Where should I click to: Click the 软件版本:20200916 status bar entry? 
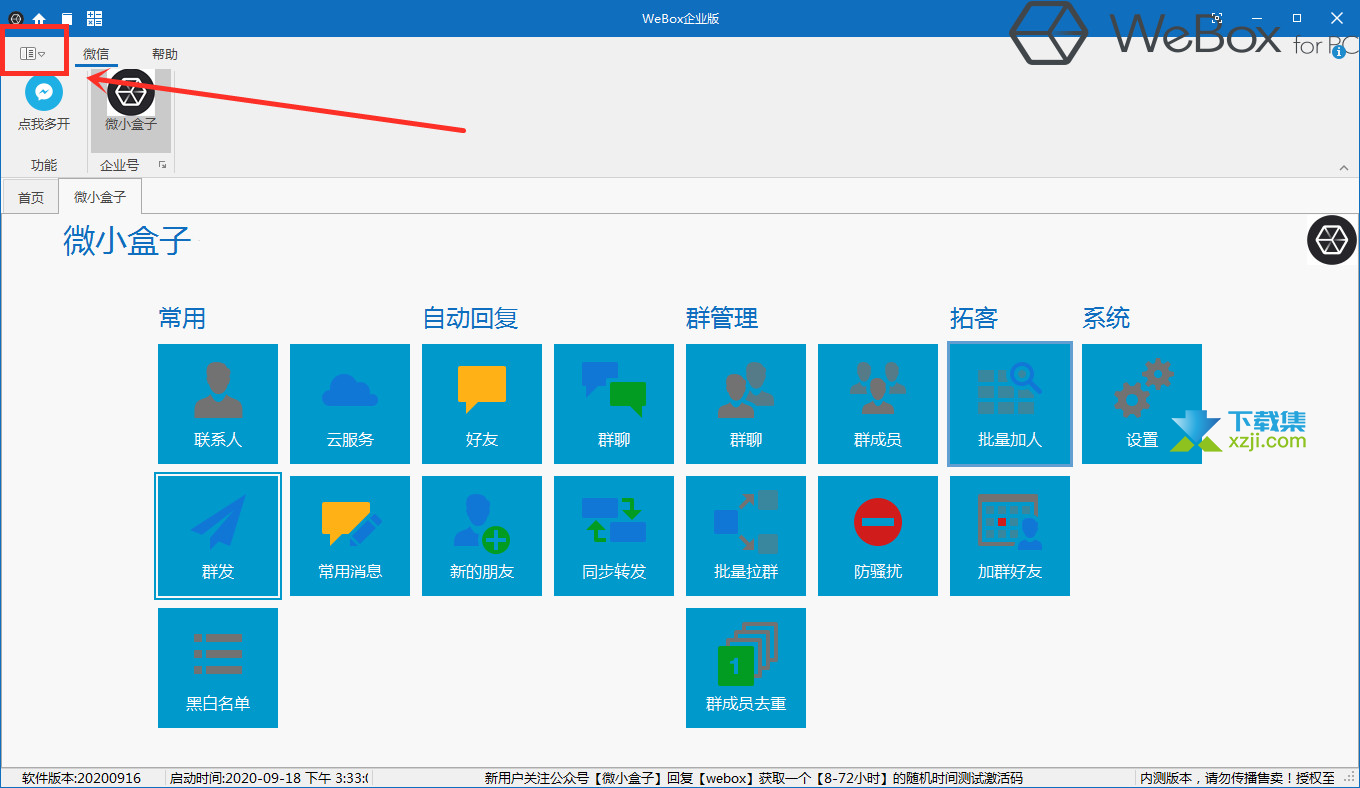pyautogui.click(x=82, y=778)
